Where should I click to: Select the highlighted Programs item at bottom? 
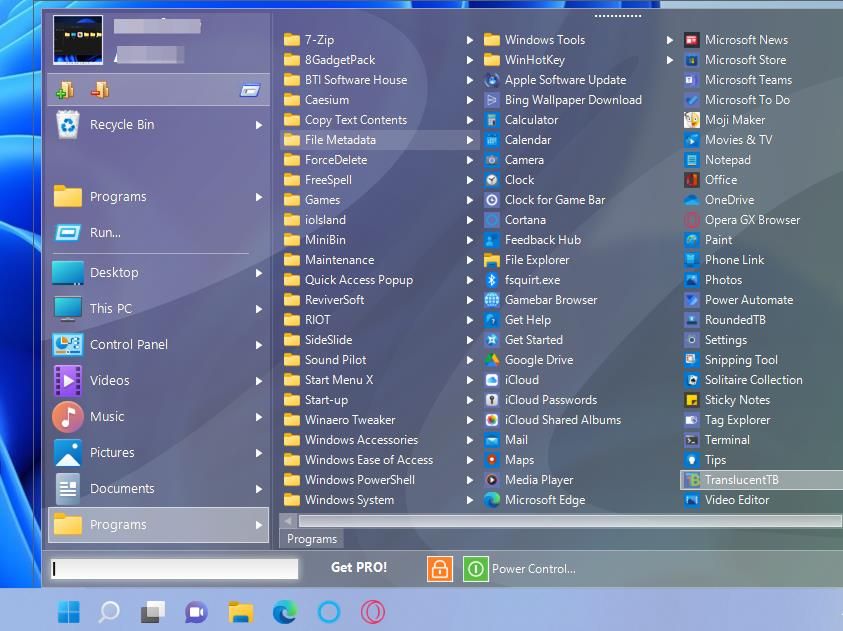[x=159, y=525]
